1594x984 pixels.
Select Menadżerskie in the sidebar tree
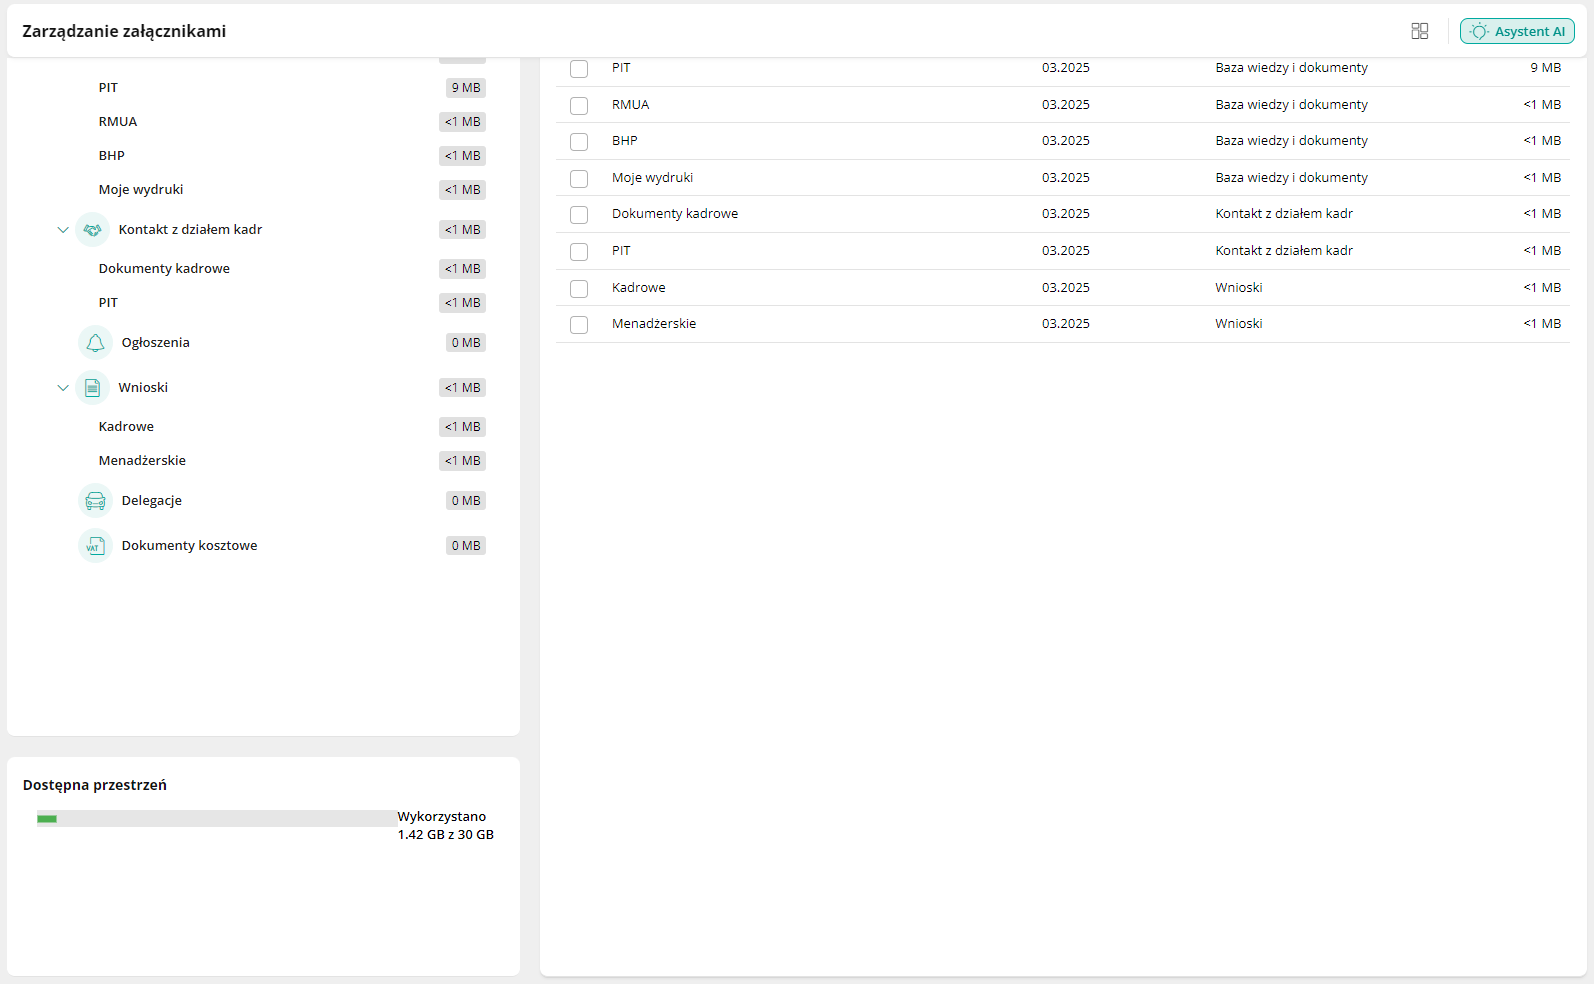(142, 461)
